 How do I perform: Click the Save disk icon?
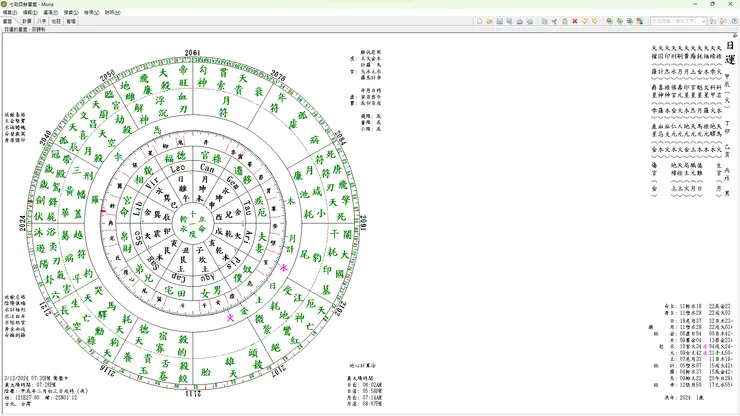(499, 21)
